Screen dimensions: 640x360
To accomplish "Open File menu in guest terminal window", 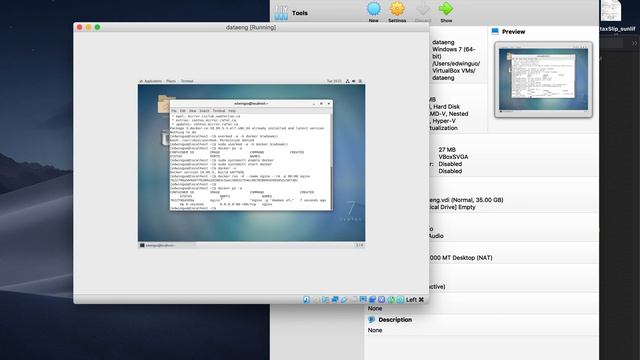I will point(174,111).
